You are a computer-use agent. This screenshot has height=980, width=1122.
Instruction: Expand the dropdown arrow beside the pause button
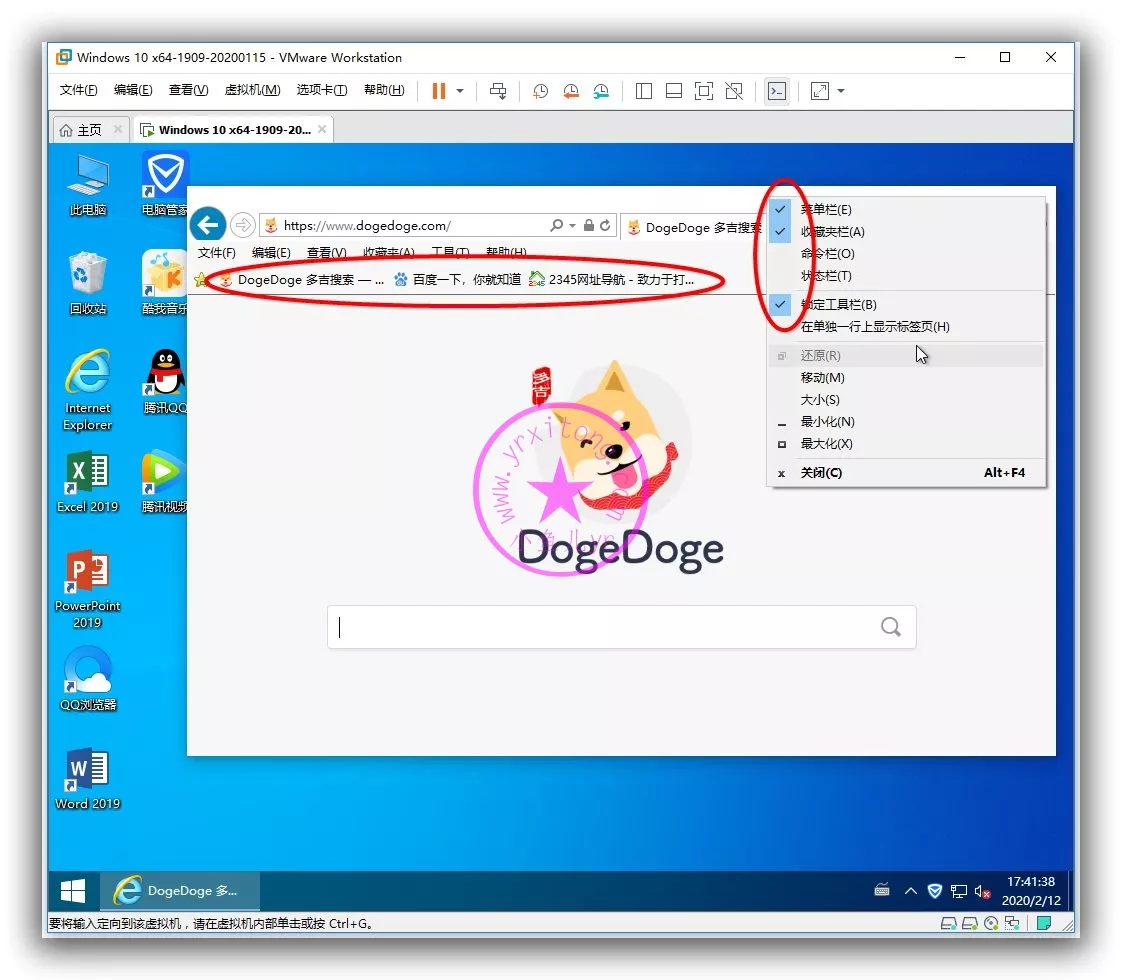(x=460, y=91)
